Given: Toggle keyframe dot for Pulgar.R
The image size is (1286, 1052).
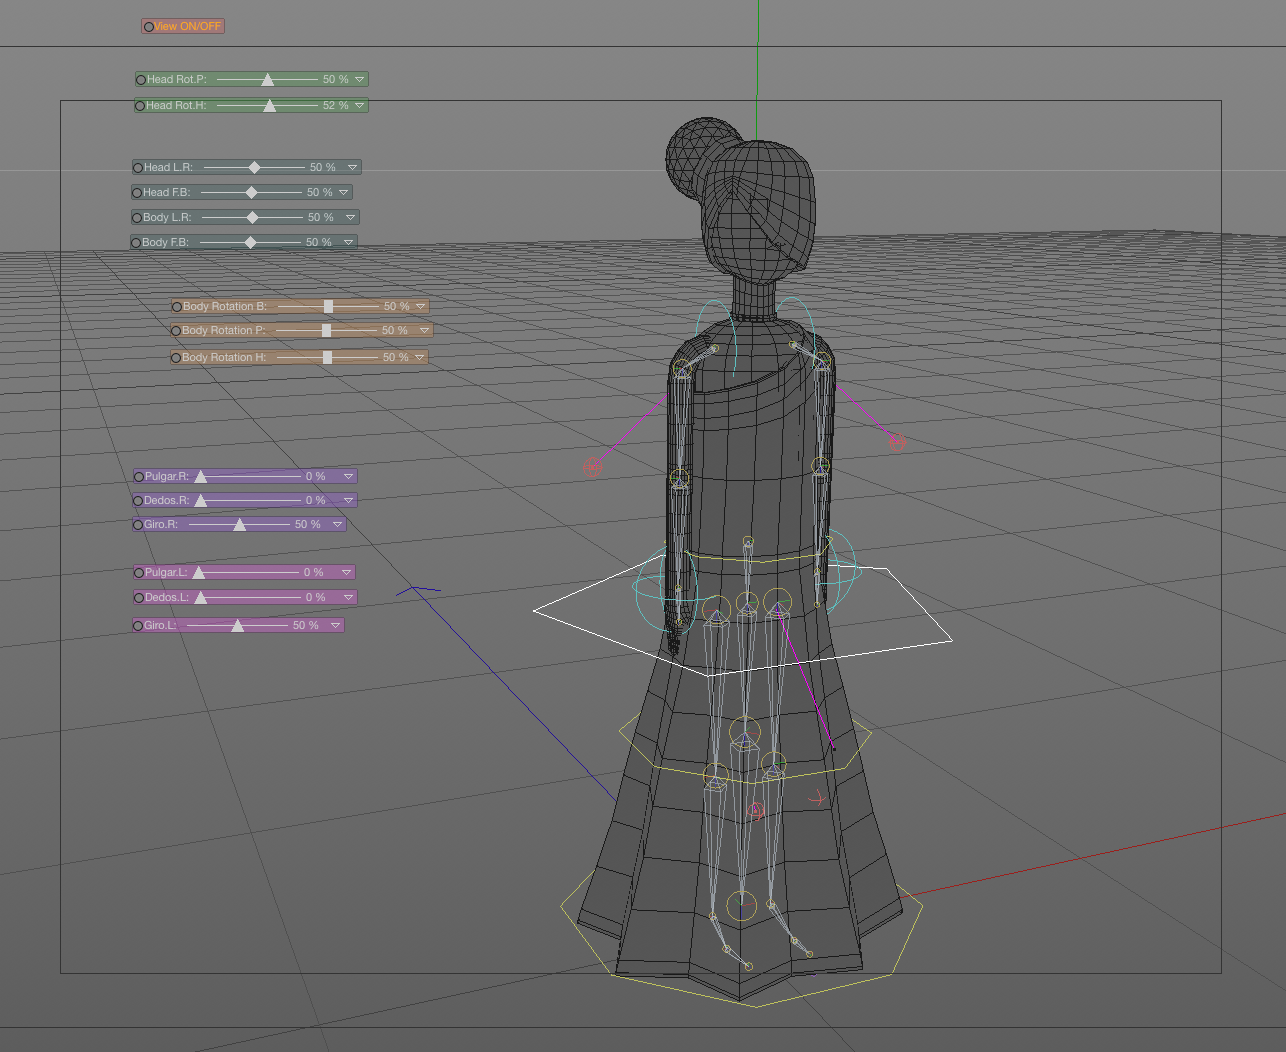Looking at the screenshot, I should coord(139,477).
